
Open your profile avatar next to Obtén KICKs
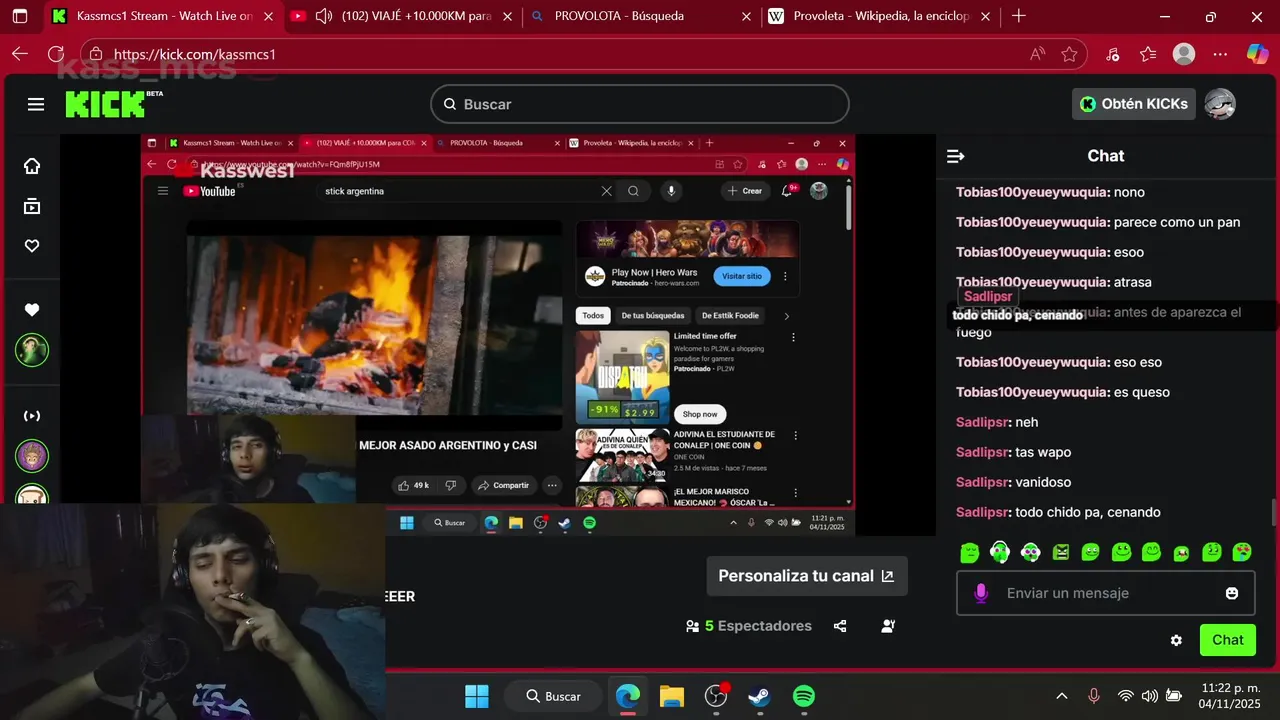click(1219, 104)
